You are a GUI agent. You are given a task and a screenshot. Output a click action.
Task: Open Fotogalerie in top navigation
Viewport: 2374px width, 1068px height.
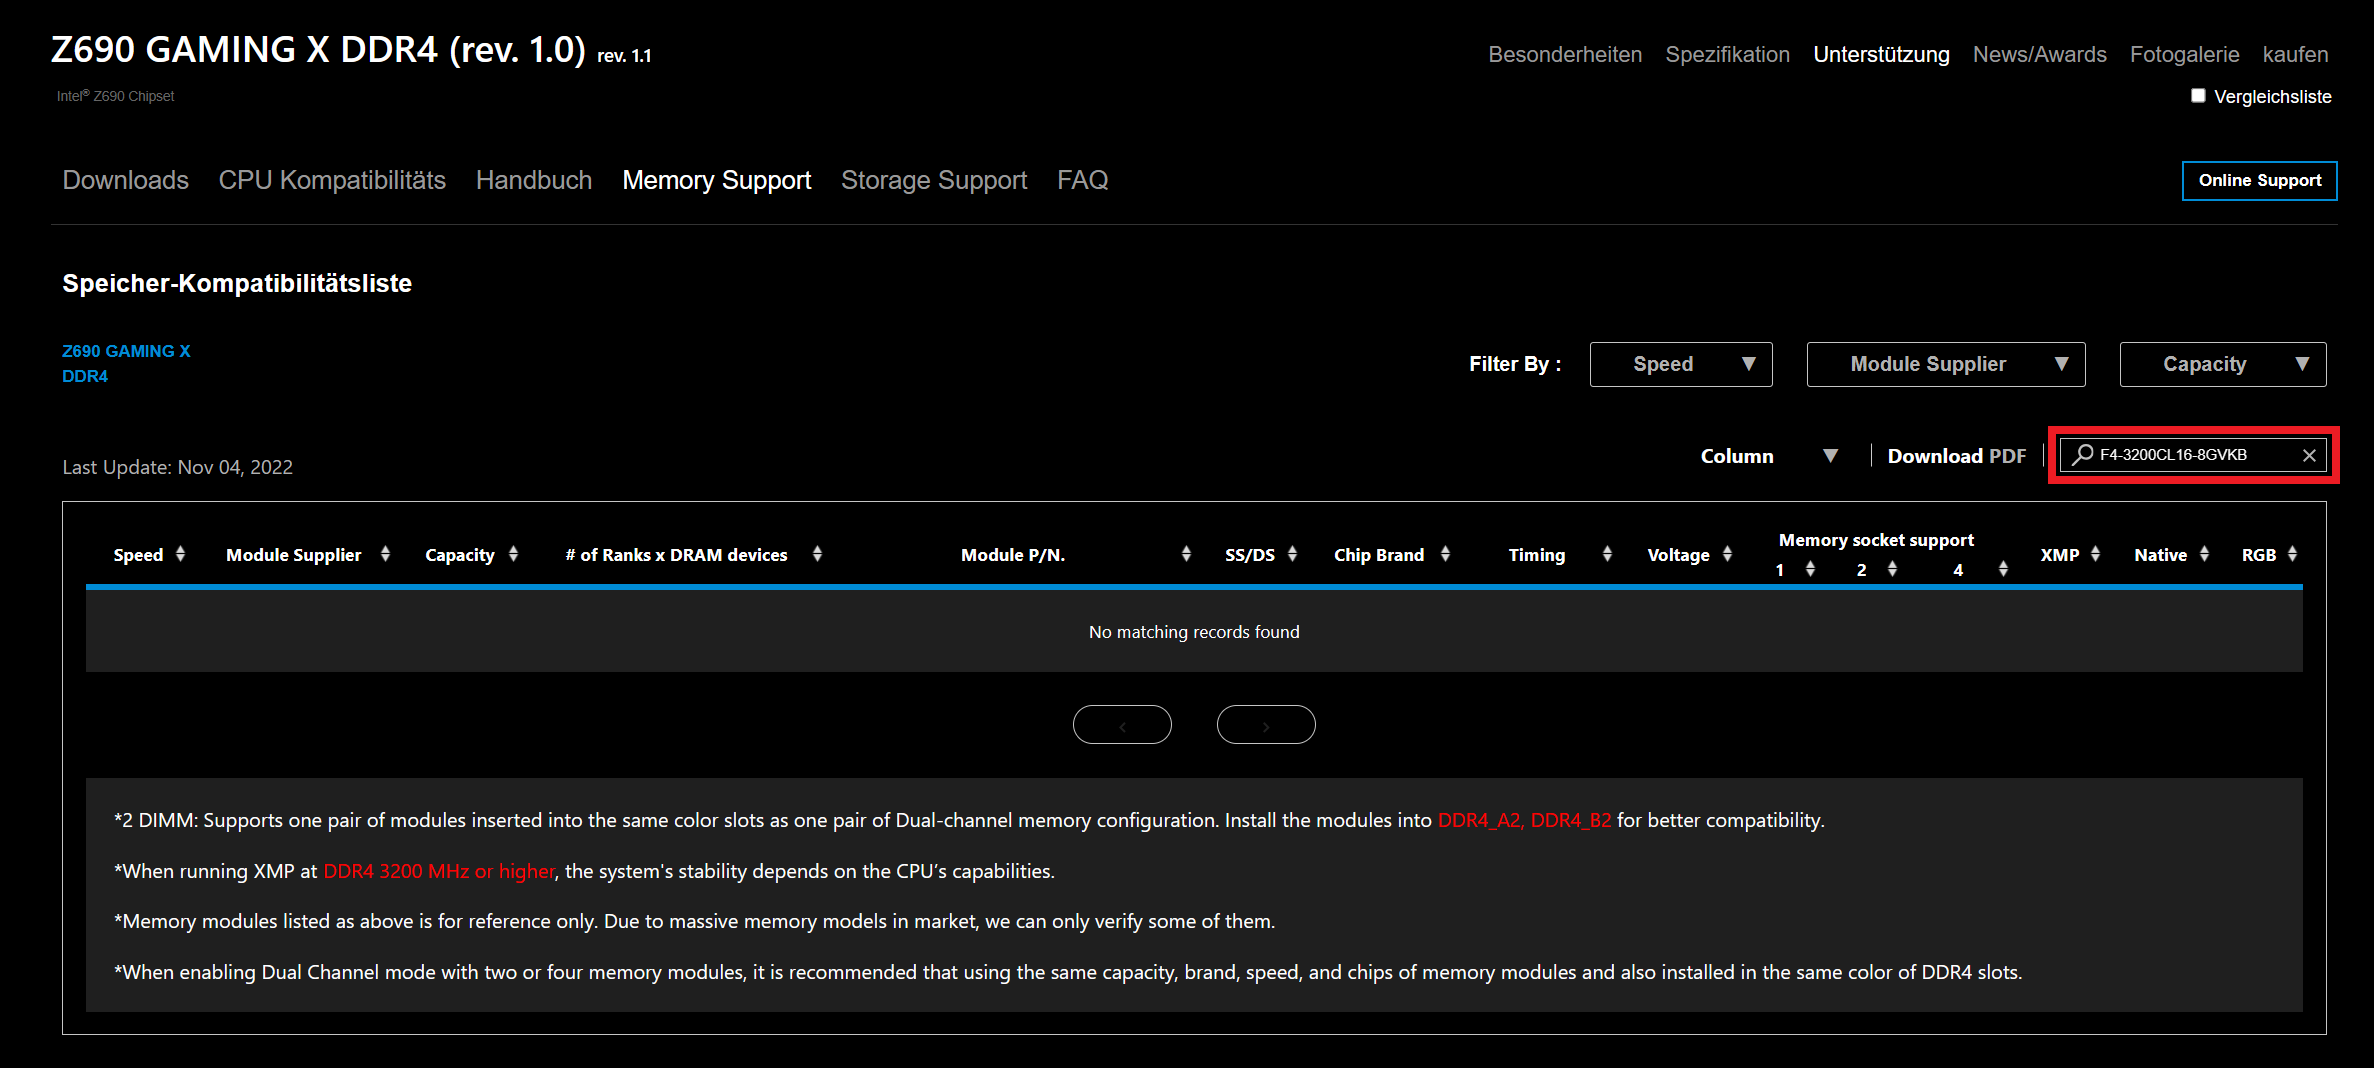(x=2185, y=54)
